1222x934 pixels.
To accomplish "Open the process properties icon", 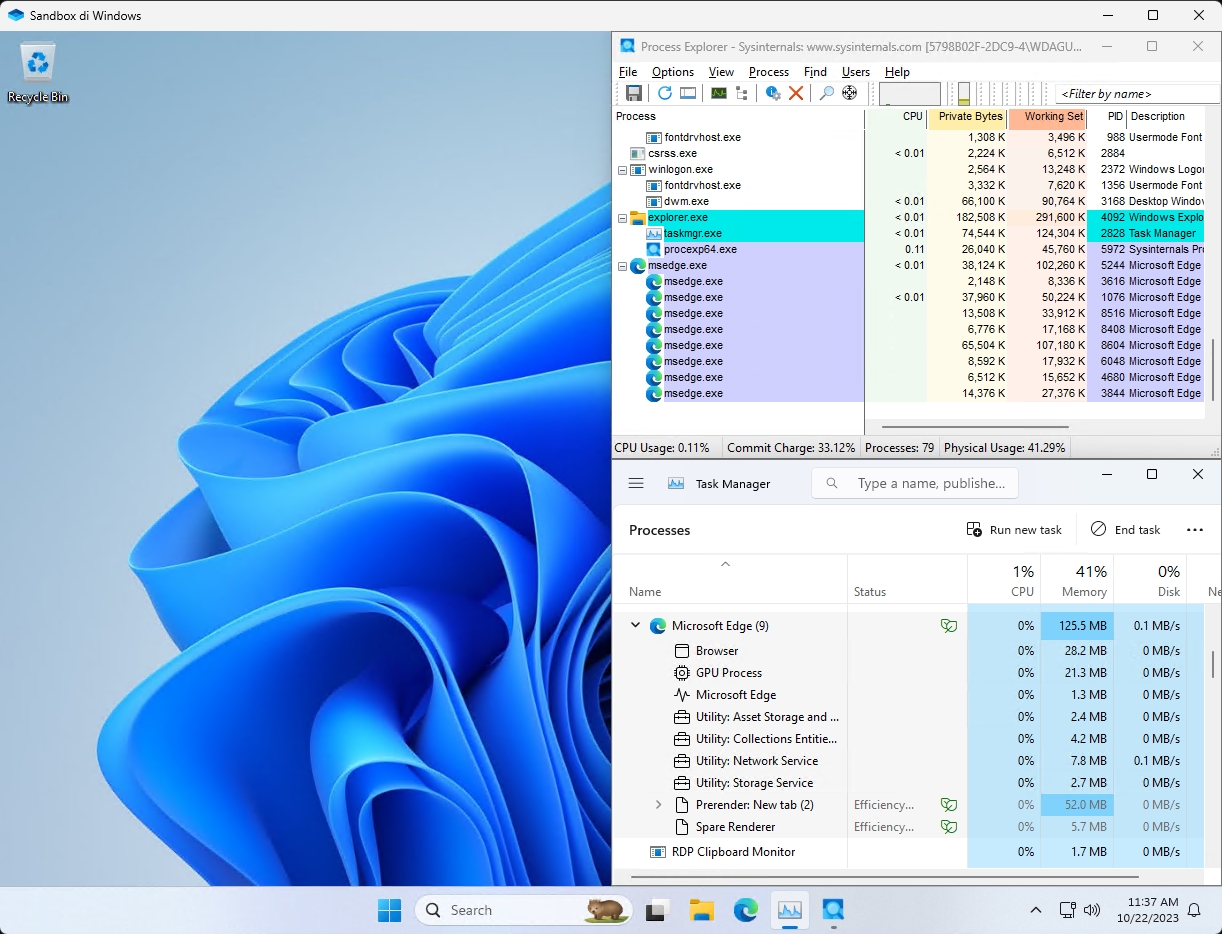I will click(x=773, y=93).
